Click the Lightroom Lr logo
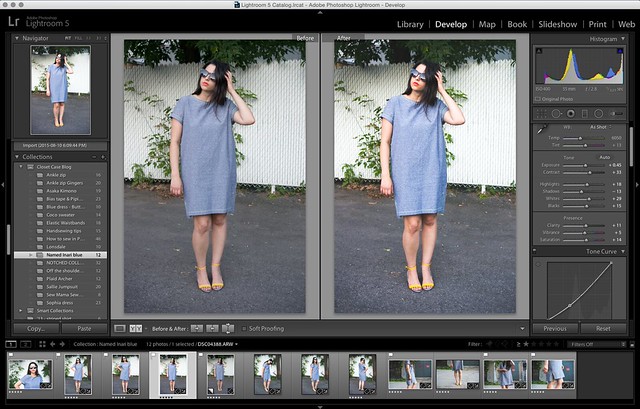 [x=17, y=22]
